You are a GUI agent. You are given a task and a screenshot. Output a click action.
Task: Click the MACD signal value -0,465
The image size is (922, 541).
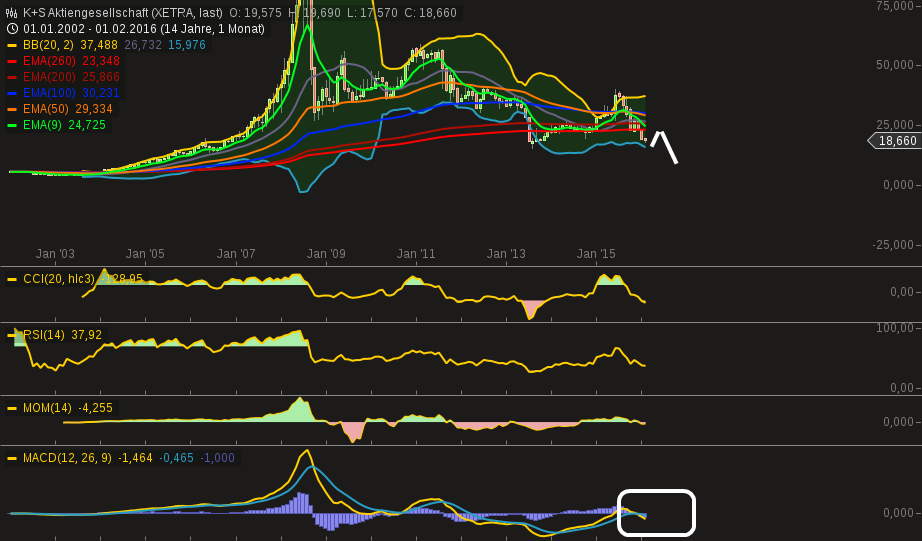(176, 458)
